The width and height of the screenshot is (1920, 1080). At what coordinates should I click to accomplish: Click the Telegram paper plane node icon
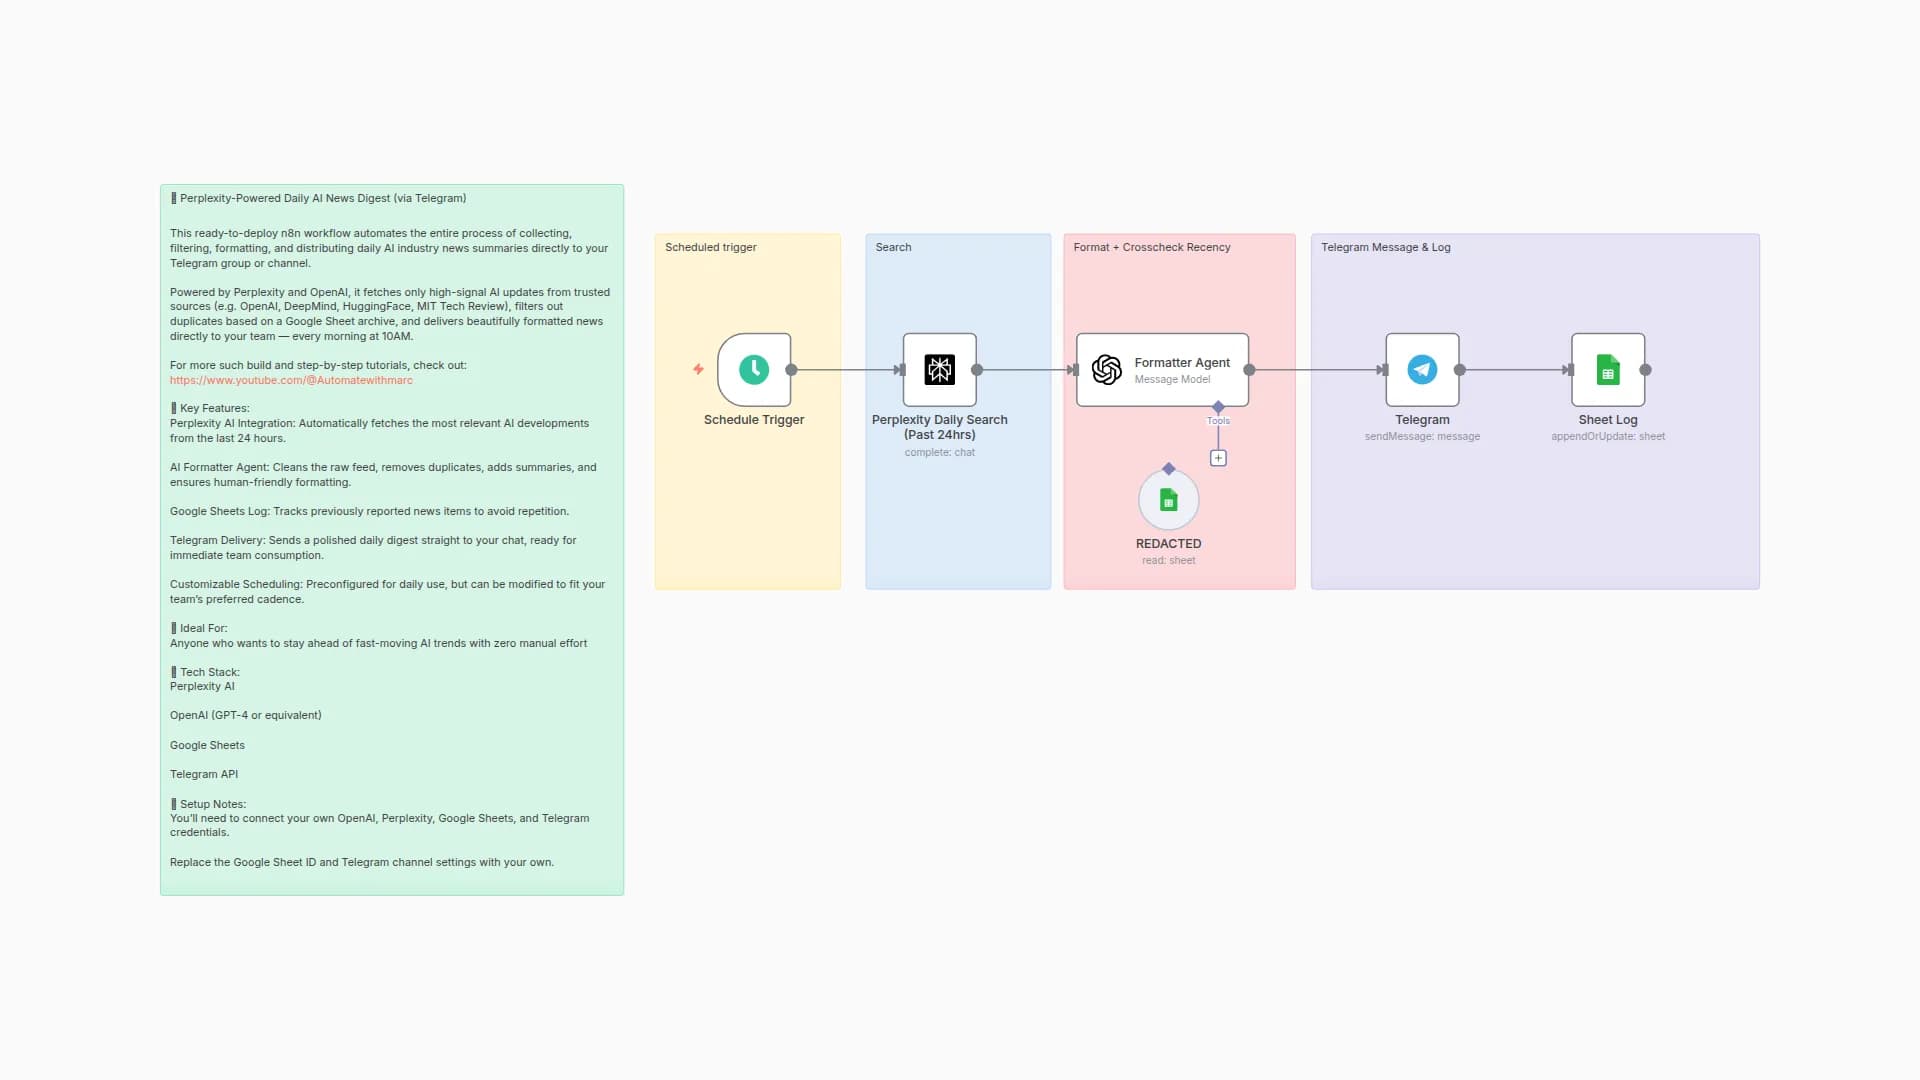coord(1422,370)
